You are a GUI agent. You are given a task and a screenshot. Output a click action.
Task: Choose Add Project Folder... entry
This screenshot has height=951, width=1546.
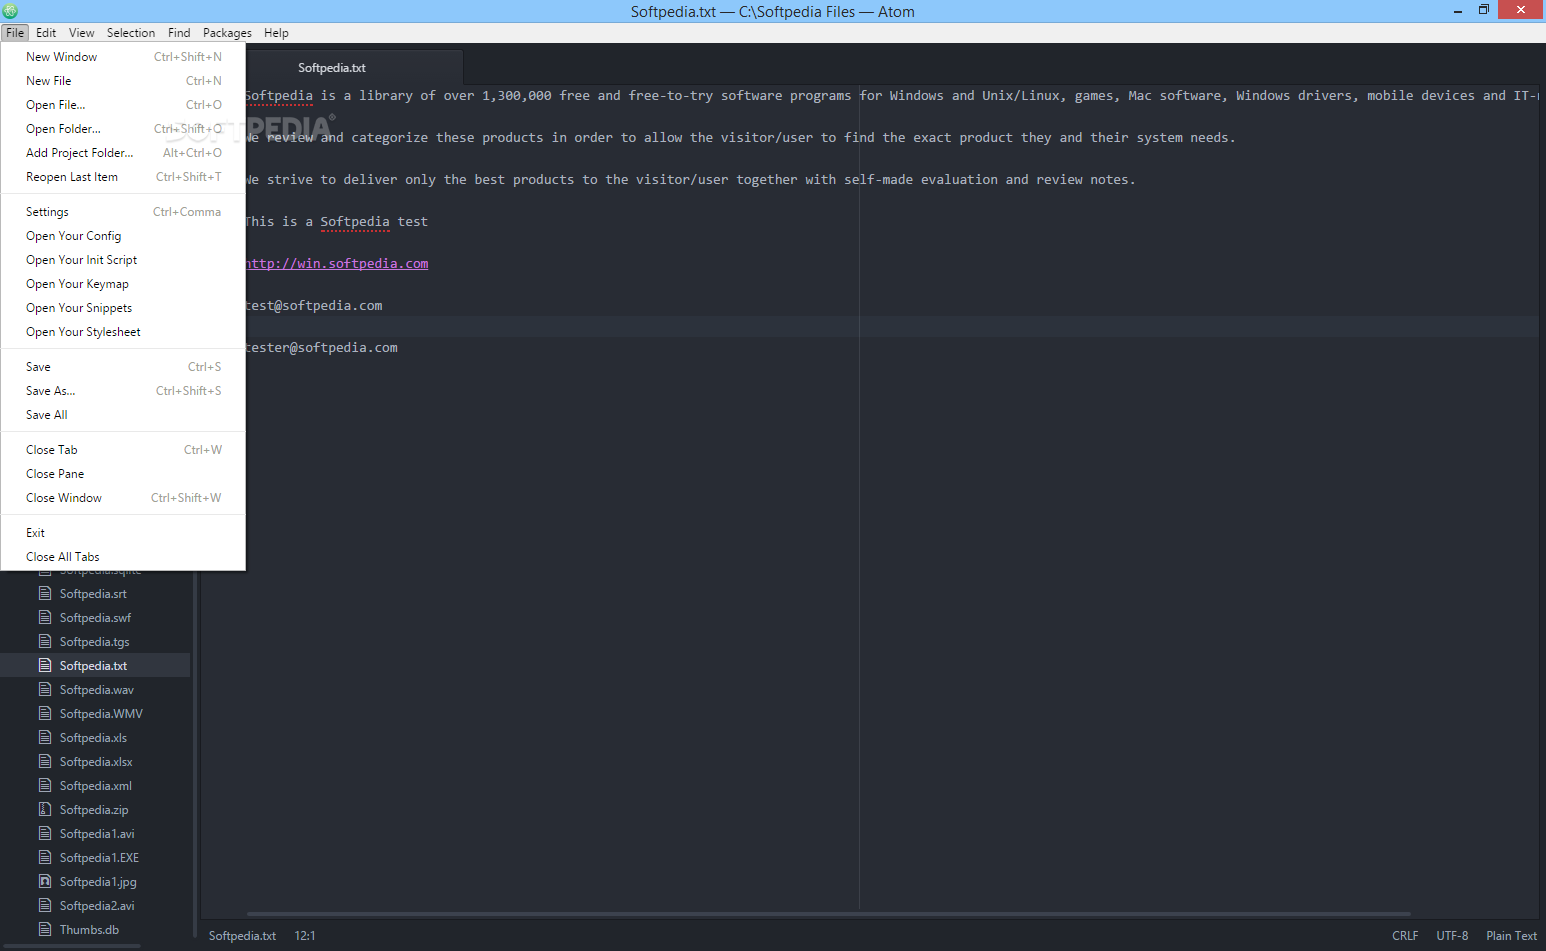123,153
